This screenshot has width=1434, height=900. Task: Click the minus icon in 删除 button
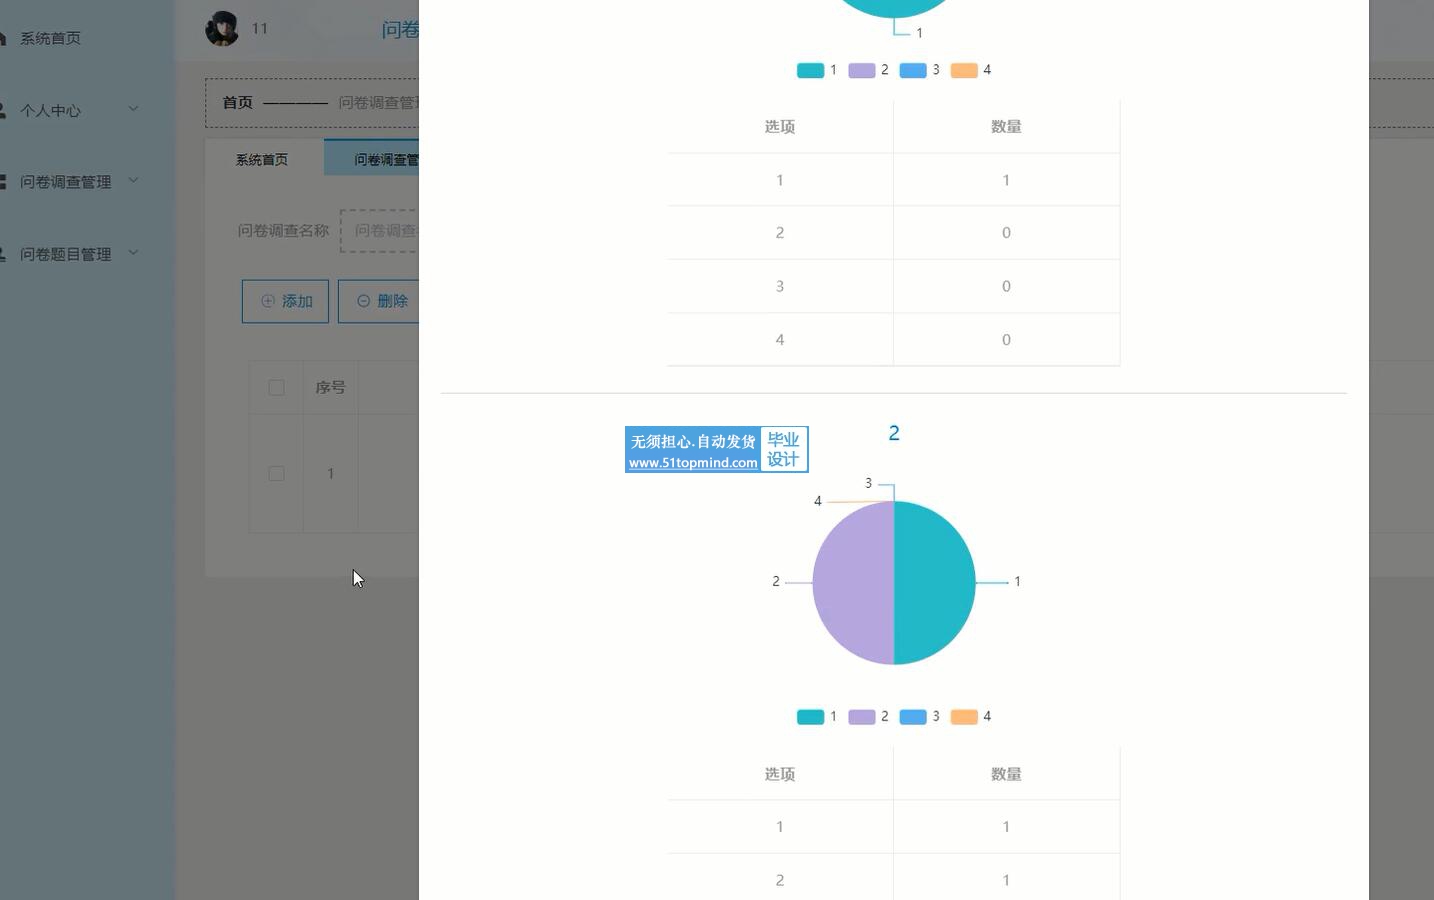click(x=363, y=301)
